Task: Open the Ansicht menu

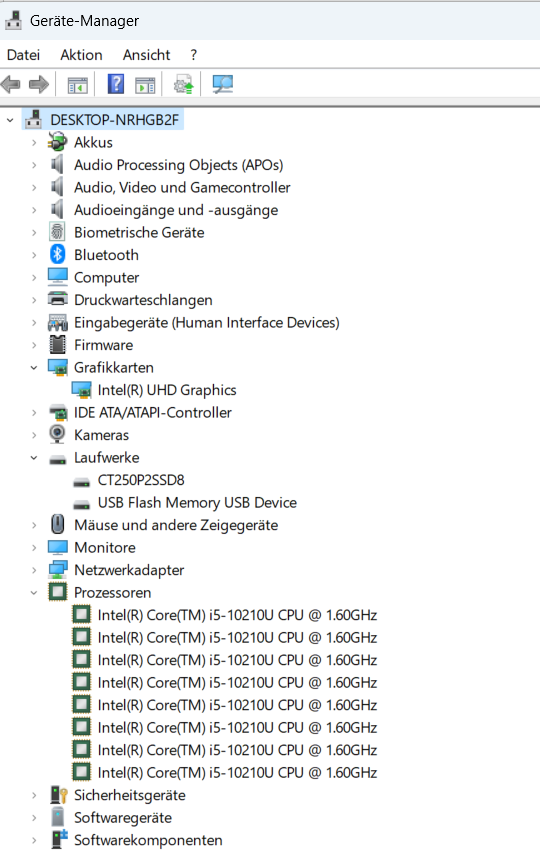Action: click(x=146, y=55)
